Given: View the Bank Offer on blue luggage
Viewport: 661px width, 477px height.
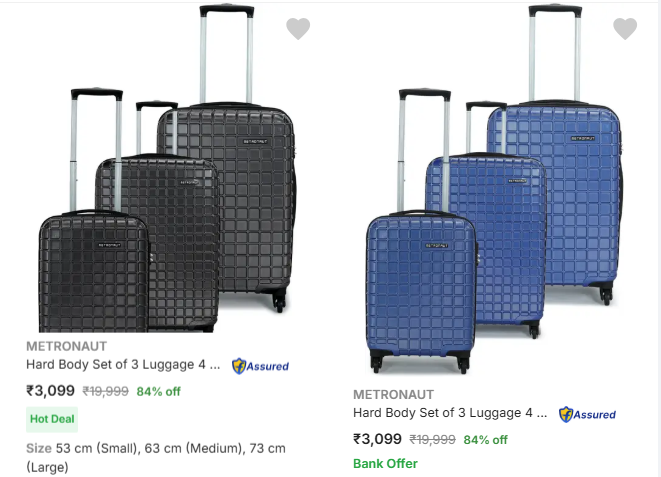Looking at the screenshot, I should [x=385, y=464].
